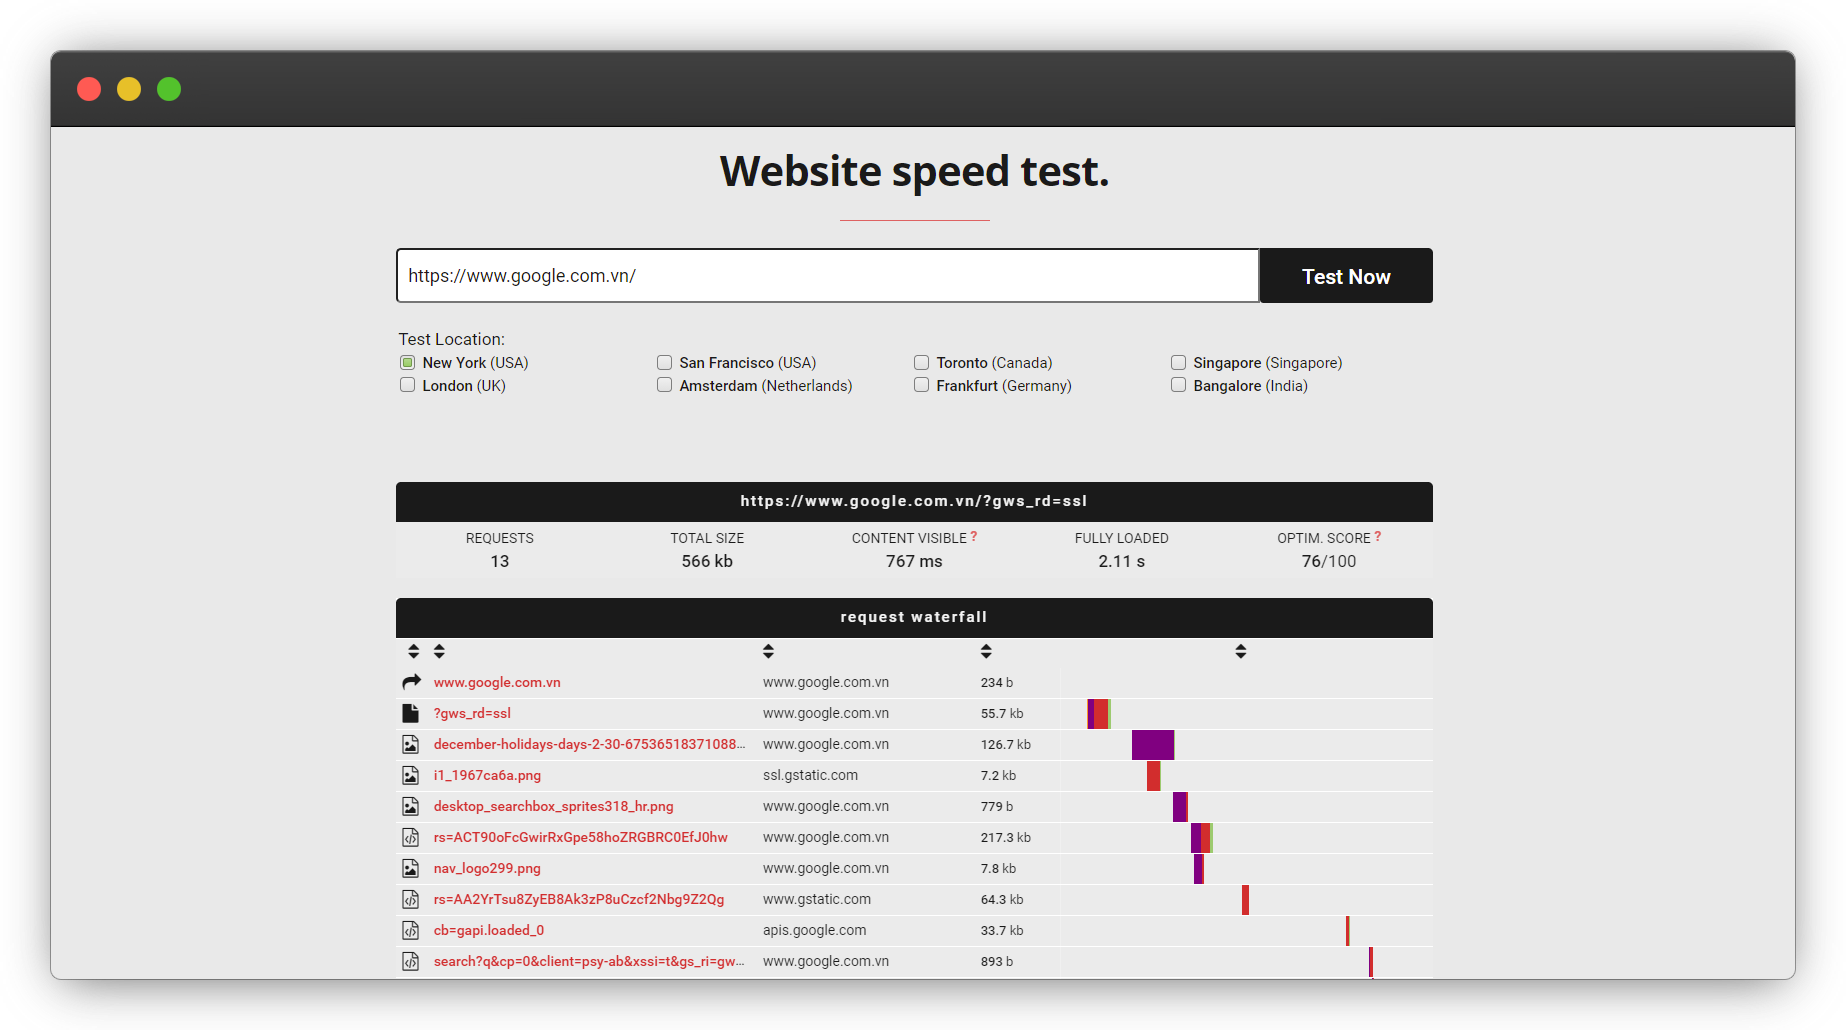Viewport: 1846px width, 1030px height.
Task: Click the waterfall bar for desktop_searchbox_sprites318_hr.png
Action: tap(1180, 807)
